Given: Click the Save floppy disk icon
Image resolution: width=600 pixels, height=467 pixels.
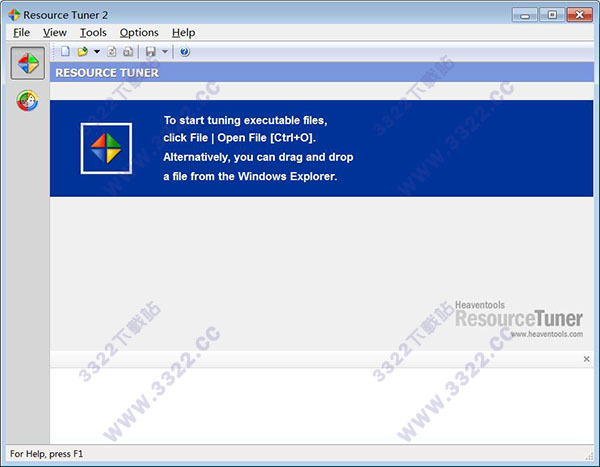Looking at the screenshot, I should [151, 52].
